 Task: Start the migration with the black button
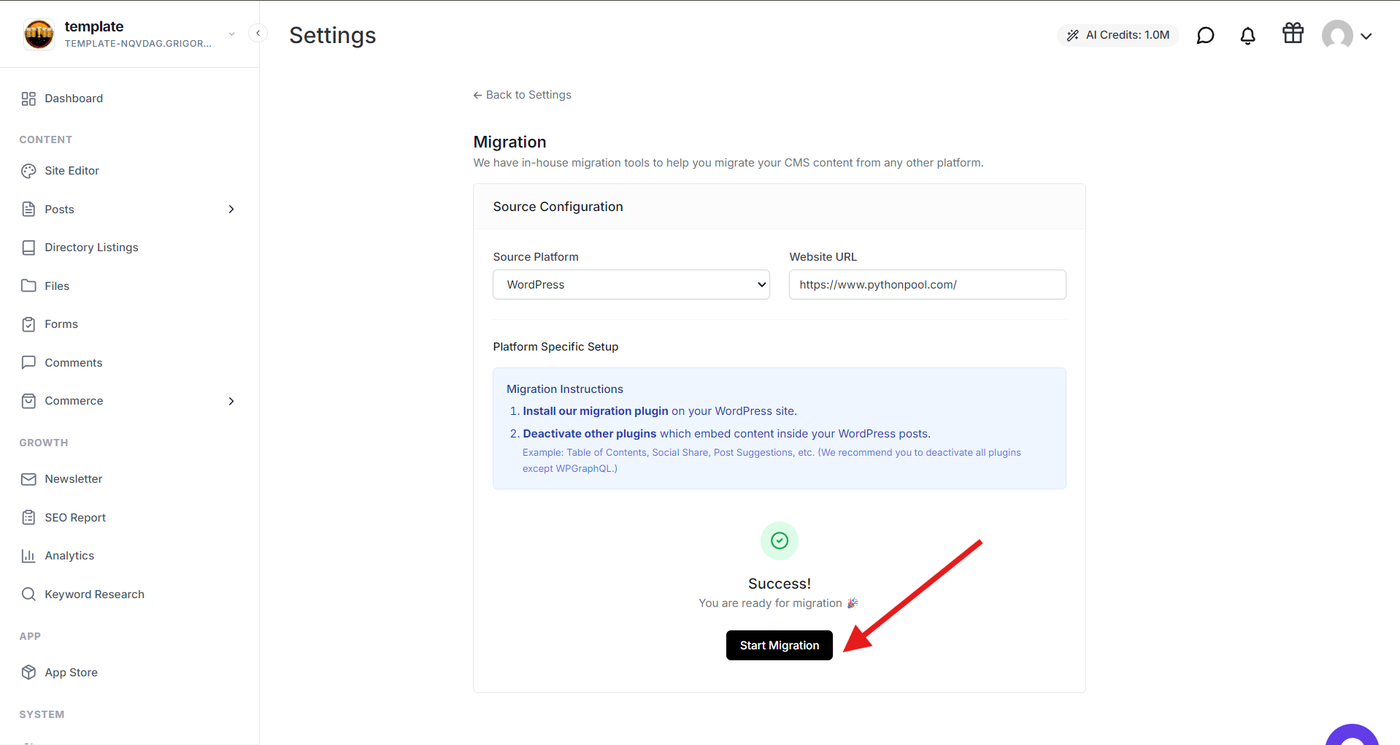pos(779,645)
